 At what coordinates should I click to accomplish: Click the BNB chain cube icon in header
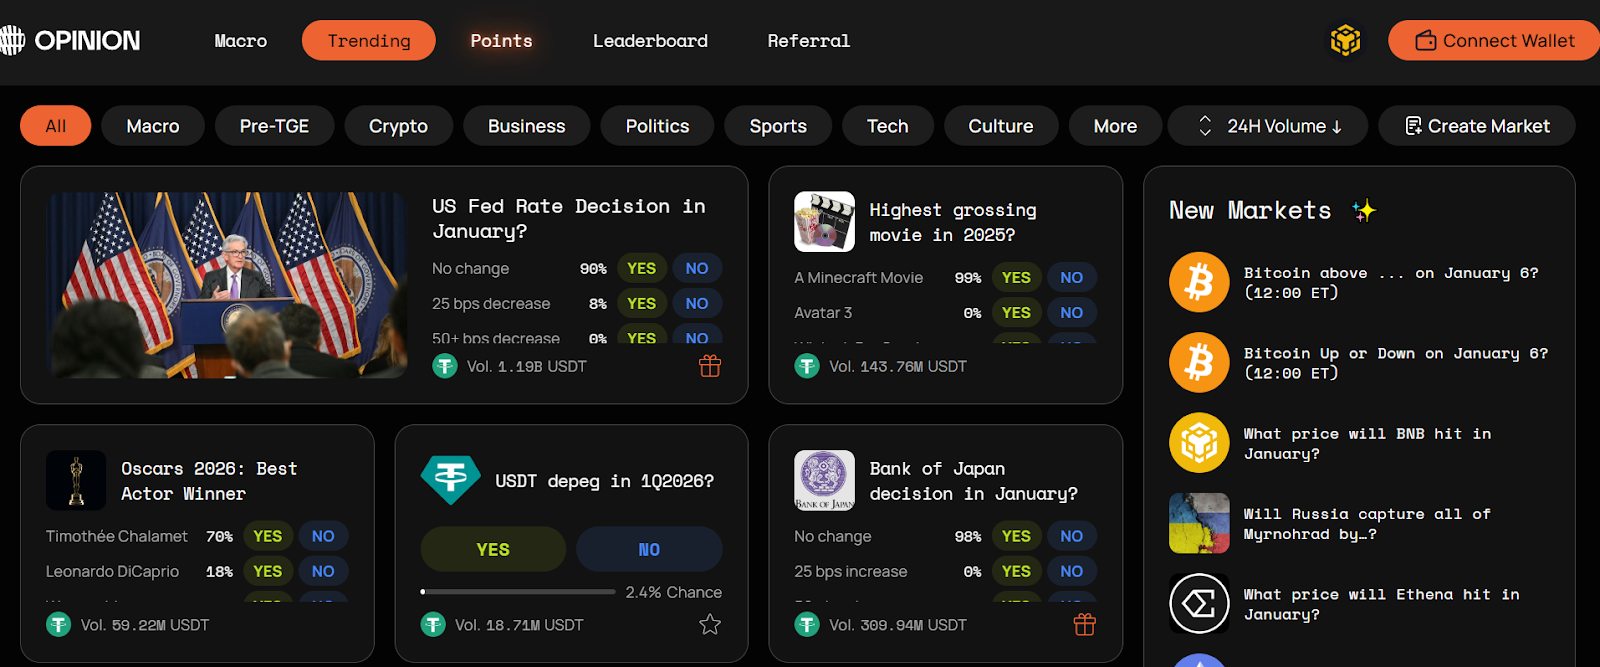1345,41
